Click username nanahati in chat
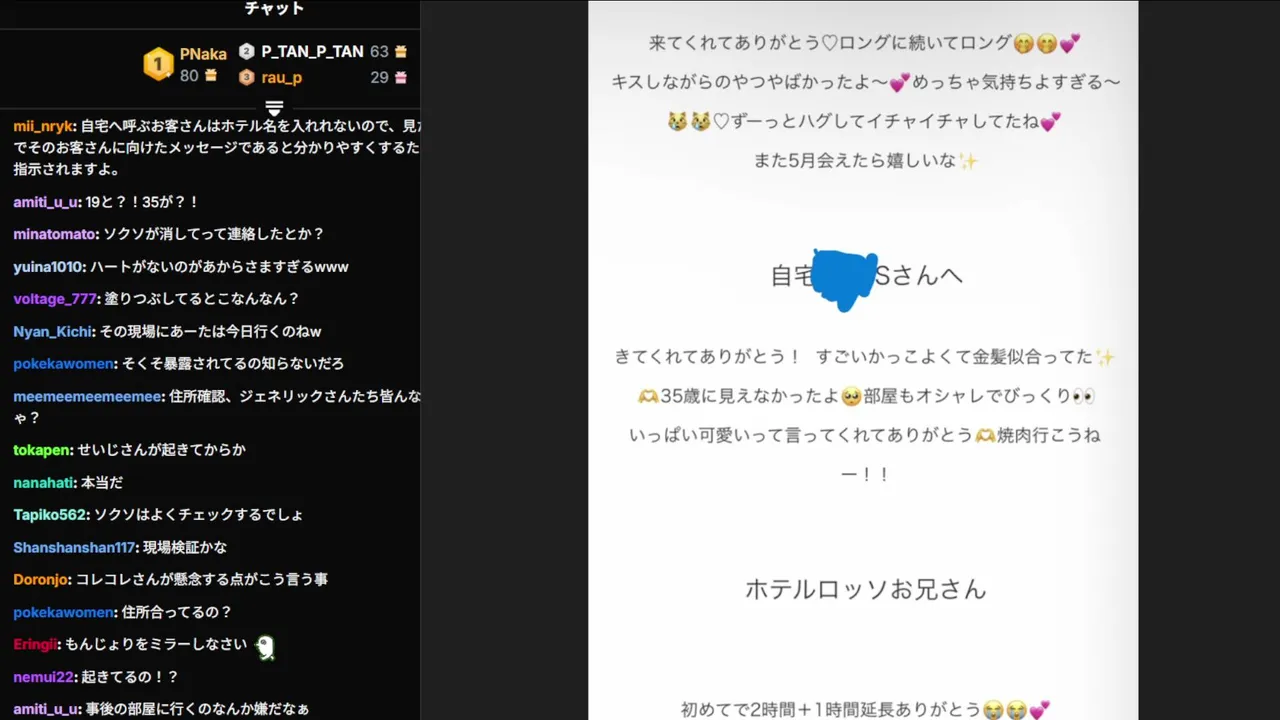 pyautogui.click(x=44, y=483)
